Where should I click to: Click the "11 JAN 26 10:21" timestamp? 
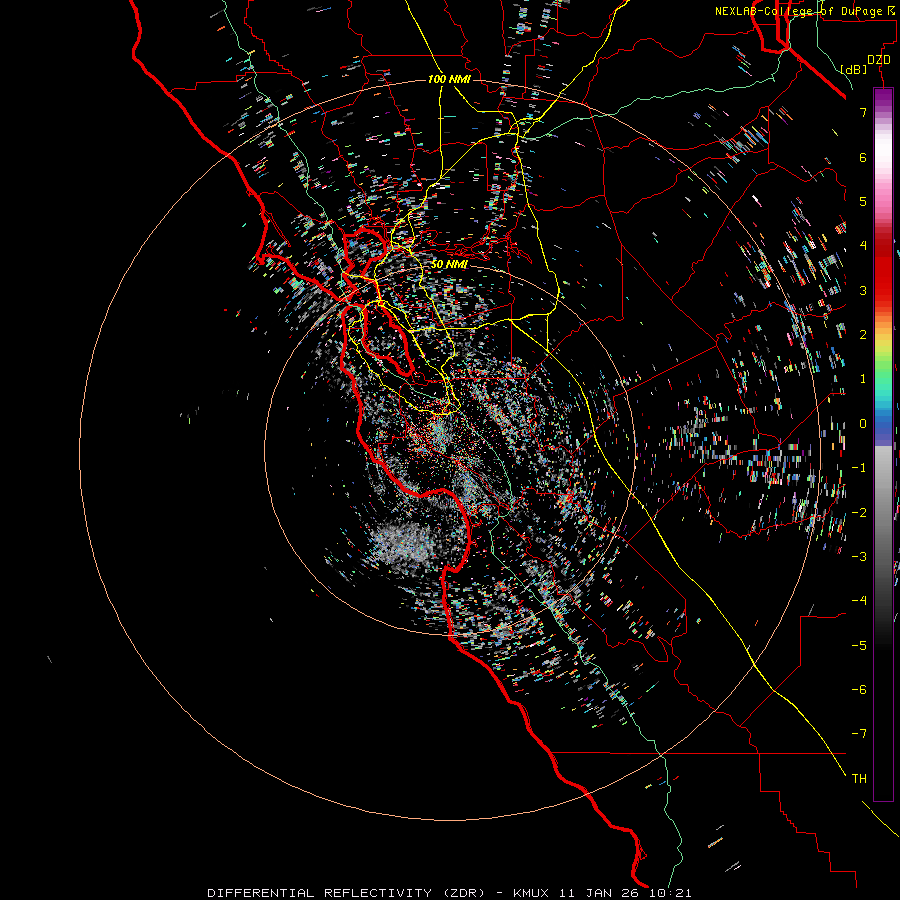625,893
